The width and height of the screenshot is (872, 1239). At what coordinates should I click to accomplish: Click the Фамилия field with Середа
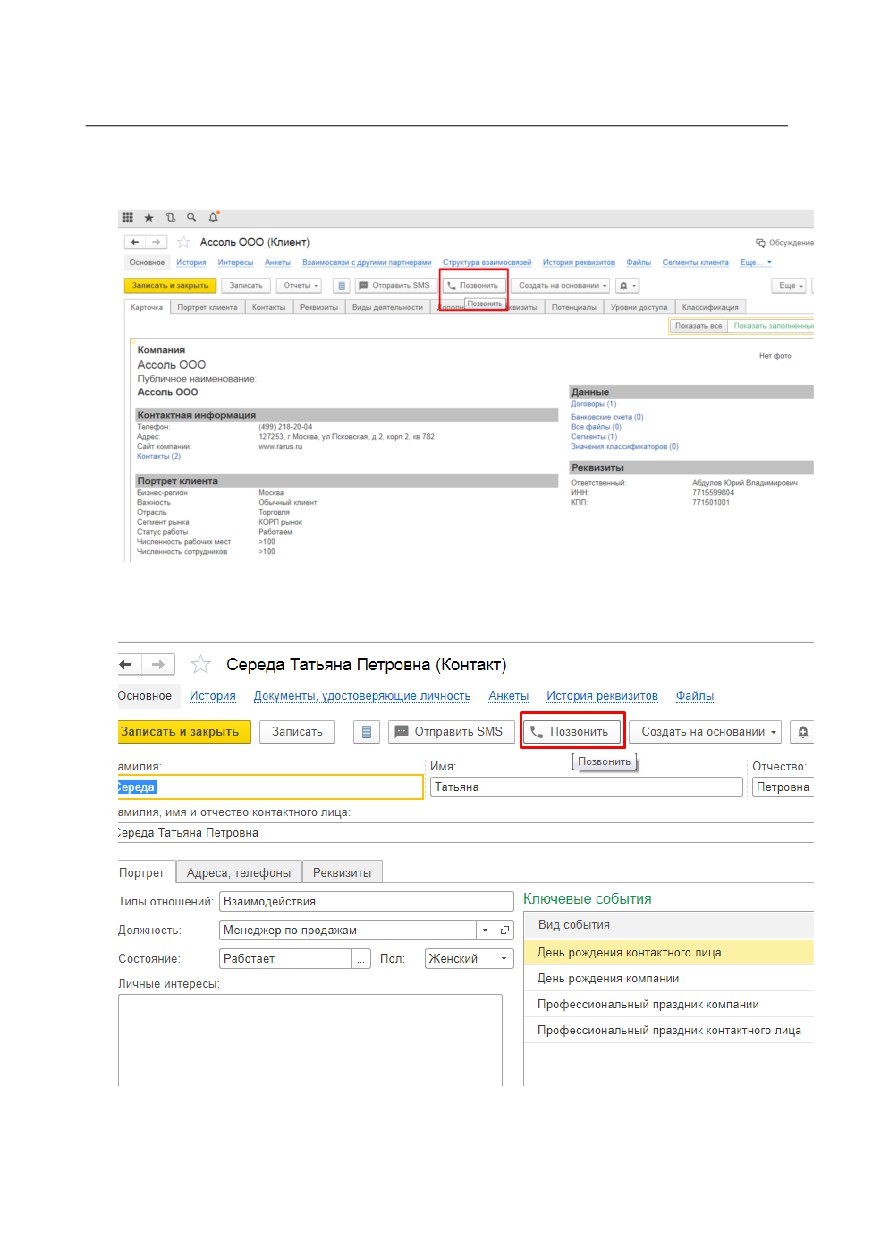point(270,787)
